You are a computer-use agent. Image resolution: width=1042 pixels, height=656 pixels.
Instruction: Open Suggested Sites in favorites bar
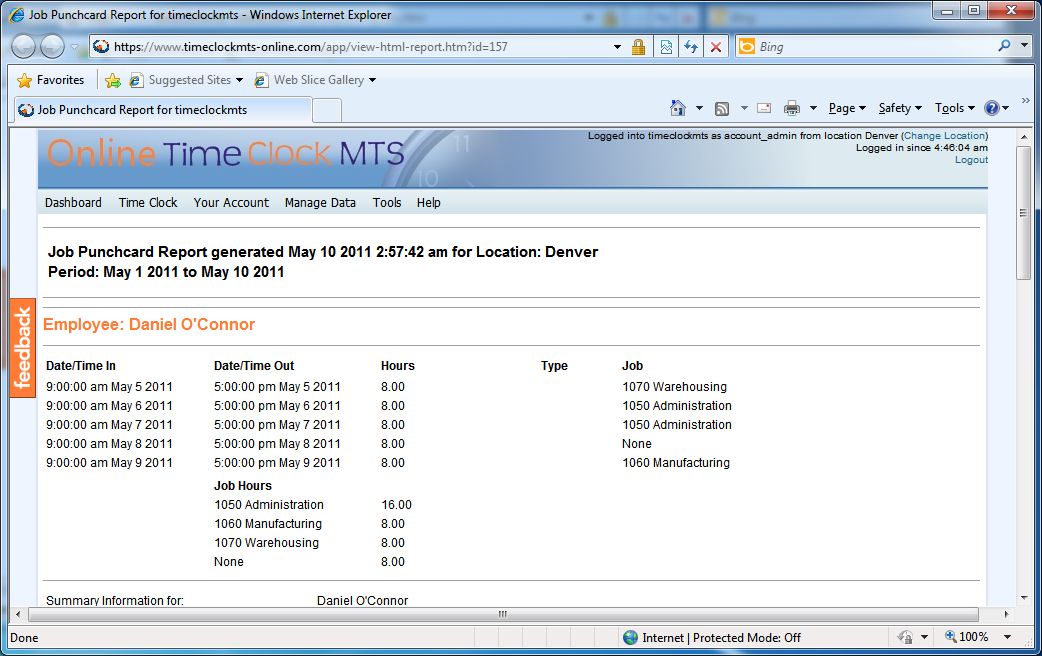click(x=185, y=80)
